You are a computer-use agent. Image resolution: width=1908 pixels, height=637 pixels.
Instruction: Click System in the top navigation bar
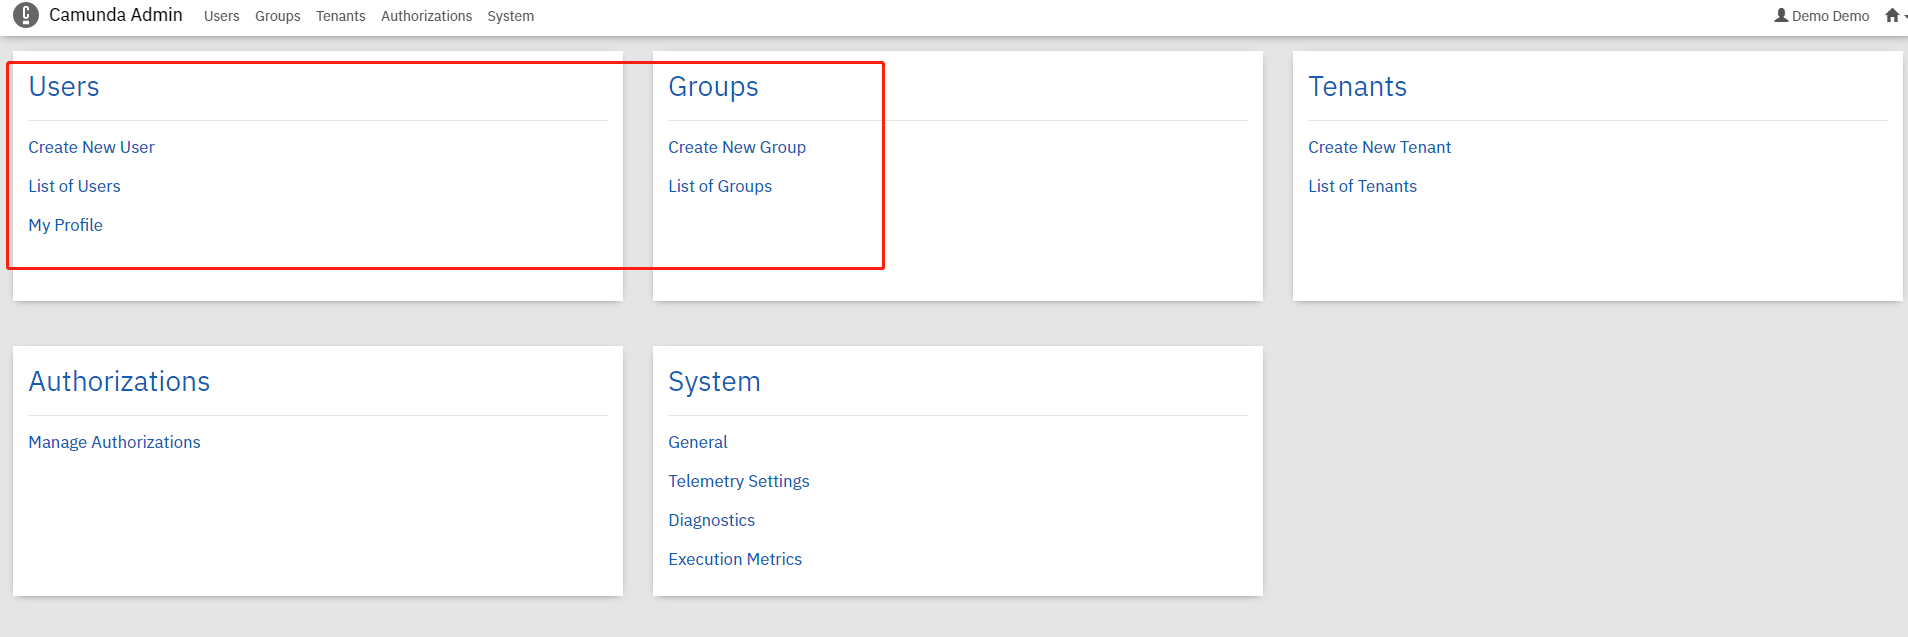510,16
